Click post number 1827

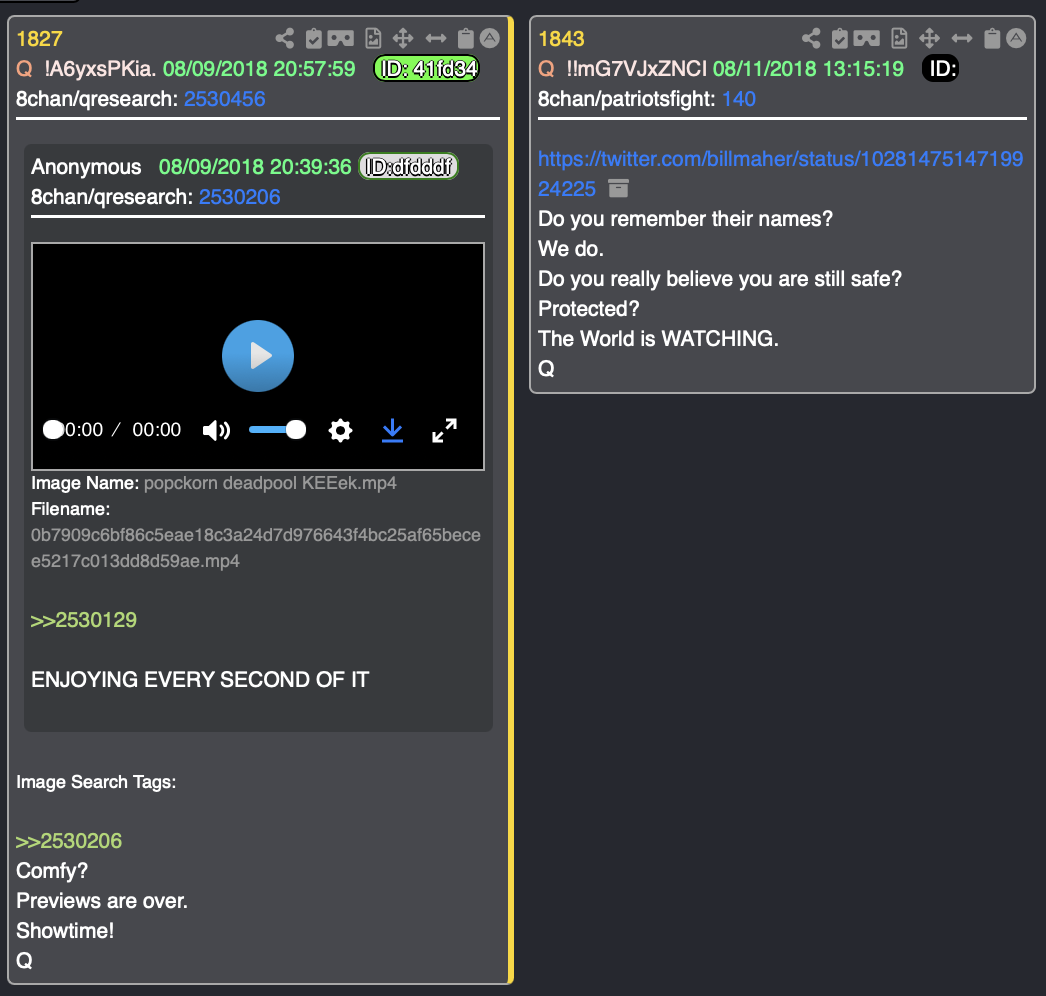(39, 39)
